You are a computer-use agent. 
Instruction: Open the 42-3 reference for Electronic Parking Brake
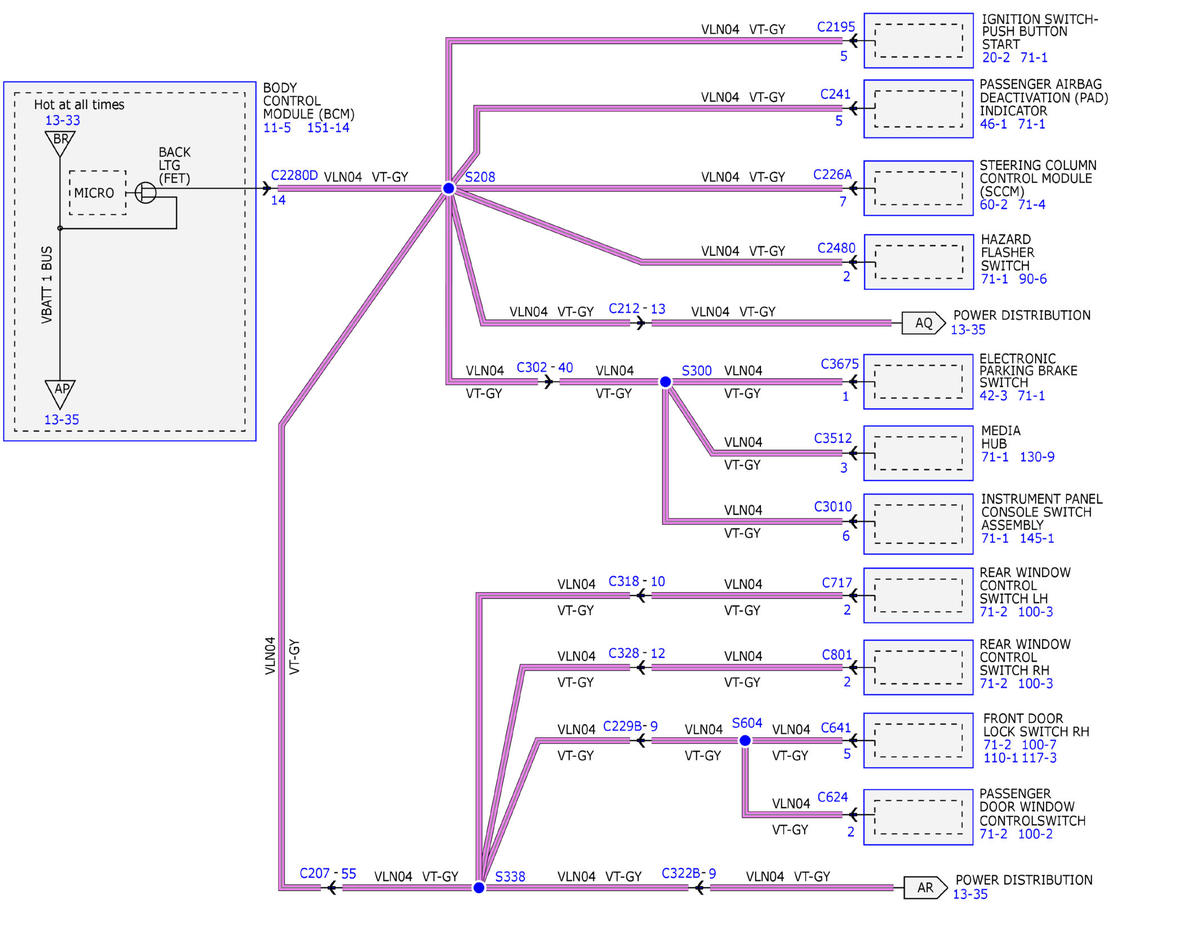(x=996, y=396)
